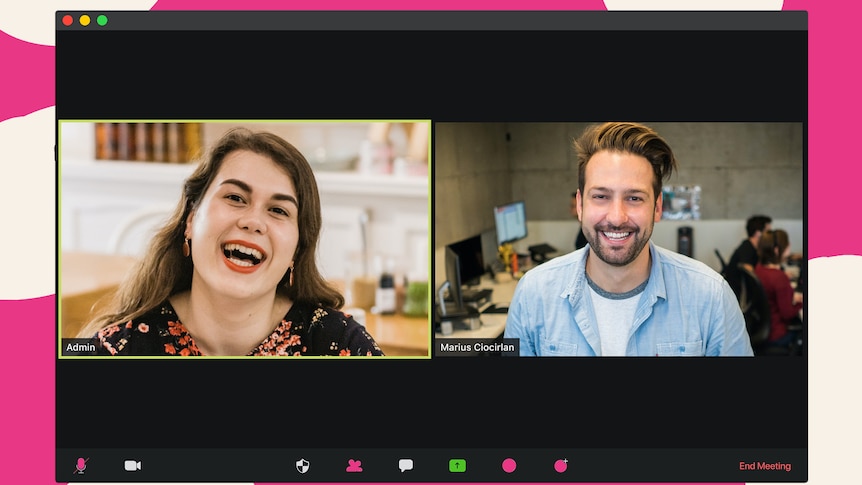
Task: Unmute the microphone icon
Action: pos(81,466)
